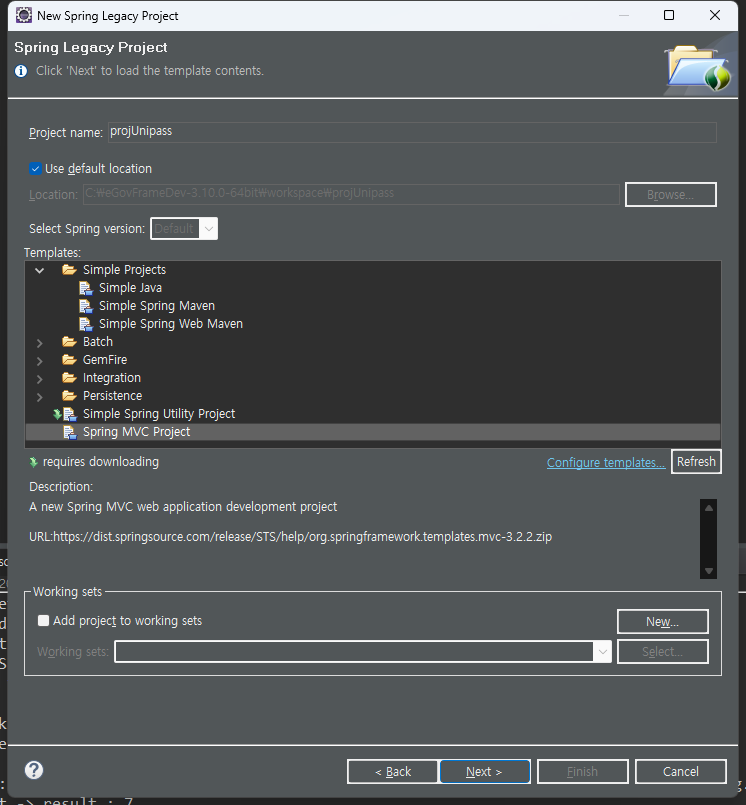Toggle Use default location checkbox
This screenshot has width=746, height=805.
pyautogui.click(x=35, y=168)
